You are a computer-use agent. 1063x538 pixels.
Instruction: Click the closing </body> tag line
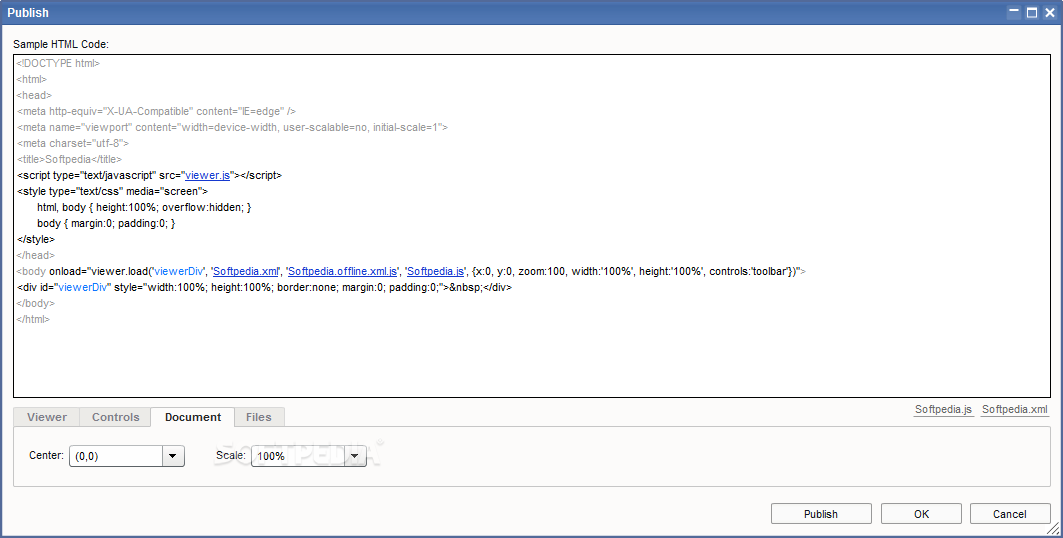tap(36, 304)
